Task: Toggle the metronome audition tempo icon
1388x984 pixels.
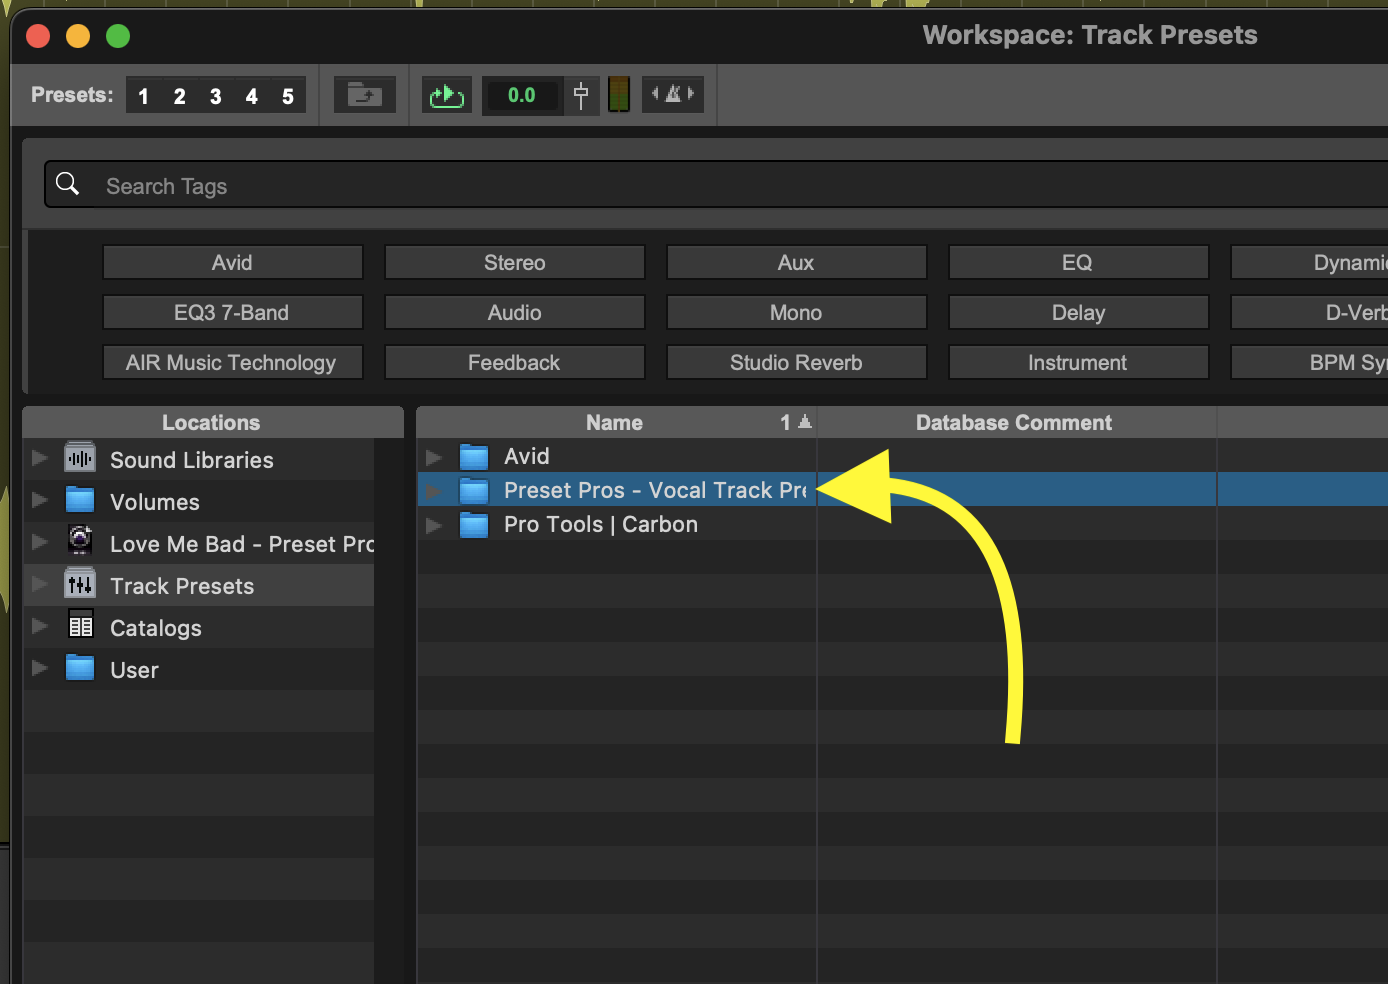Action: tap(673, 94)
